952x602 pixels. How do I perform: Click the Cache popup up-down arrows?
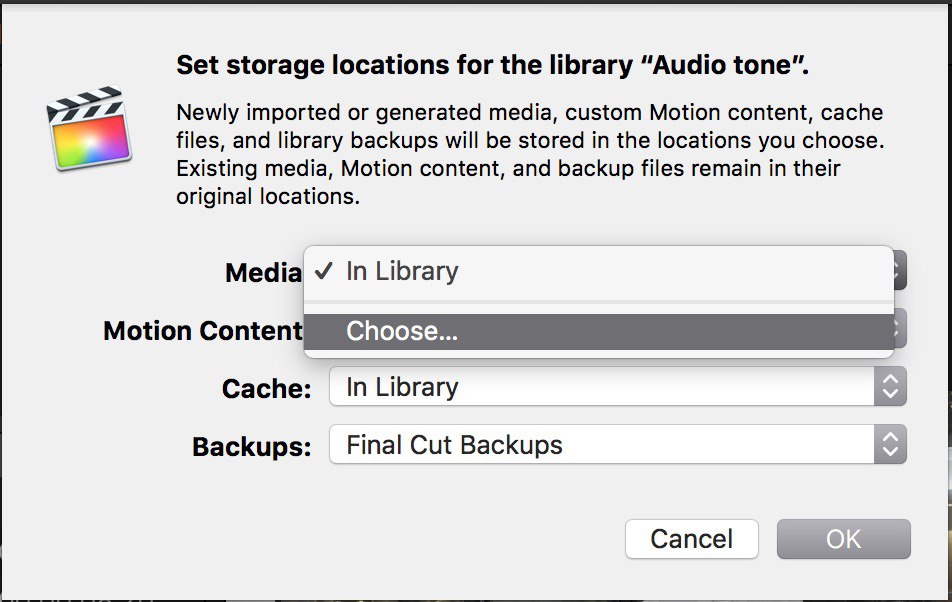click(x=890, y=387)
